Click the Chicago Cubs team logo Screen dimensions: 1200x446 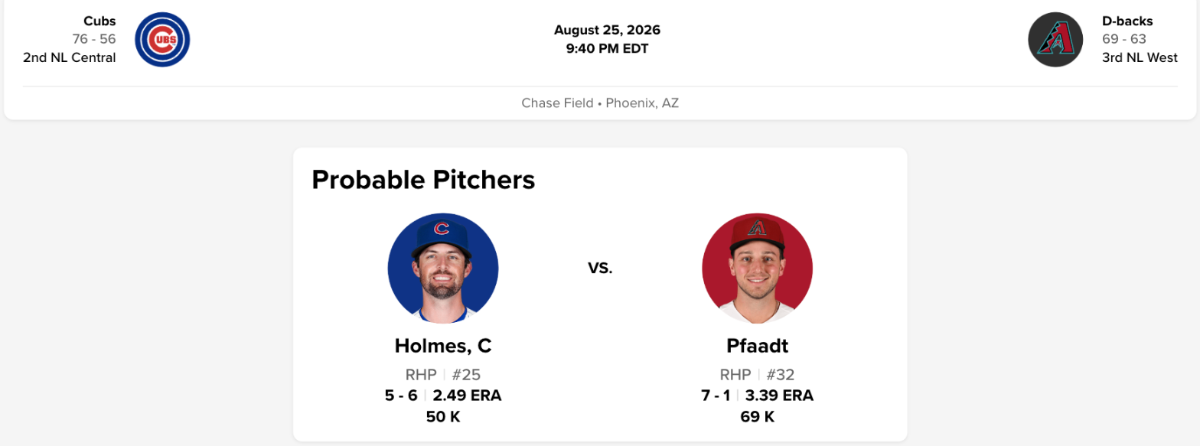point(162,39)
